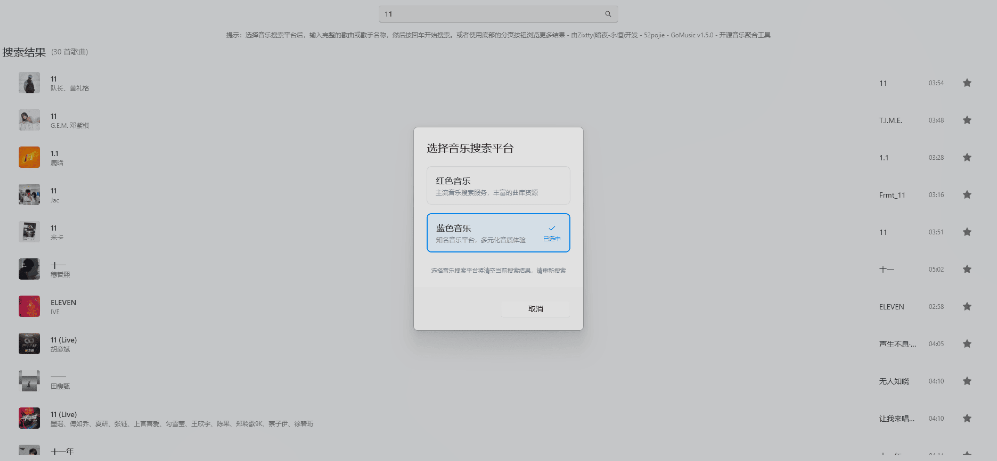Click 取消 to dismiss the dialog

pos(536,309)
